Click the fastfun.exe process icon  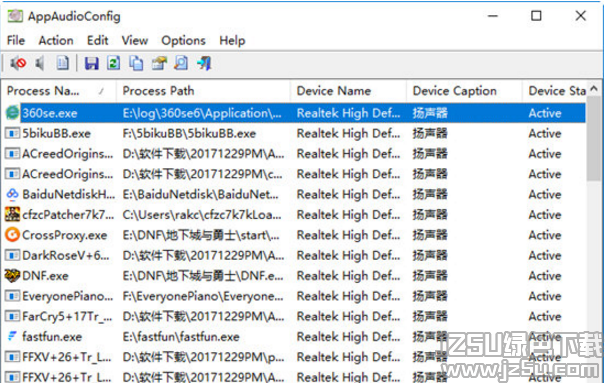(x=12, y=336)
